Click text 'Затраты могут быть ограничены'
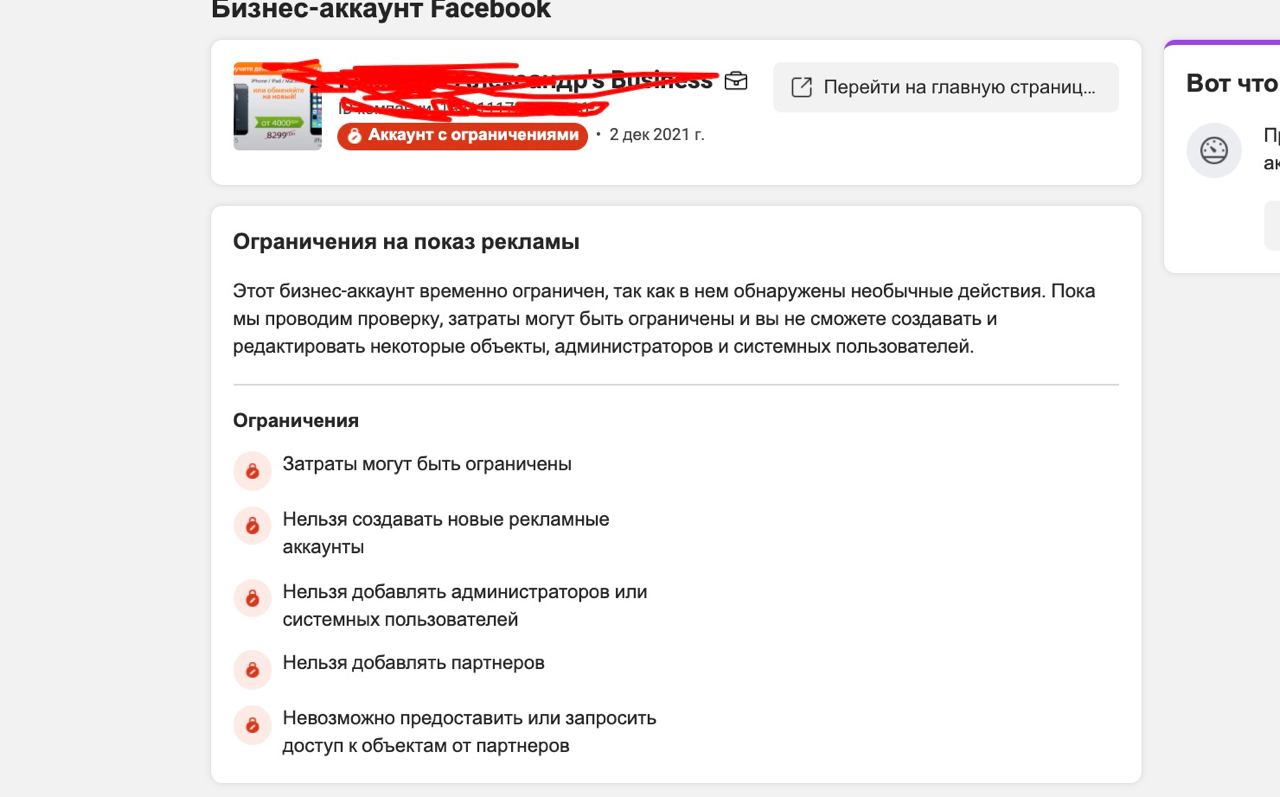Viewport: 1280px width, 797px height. [x=427, y=464]
